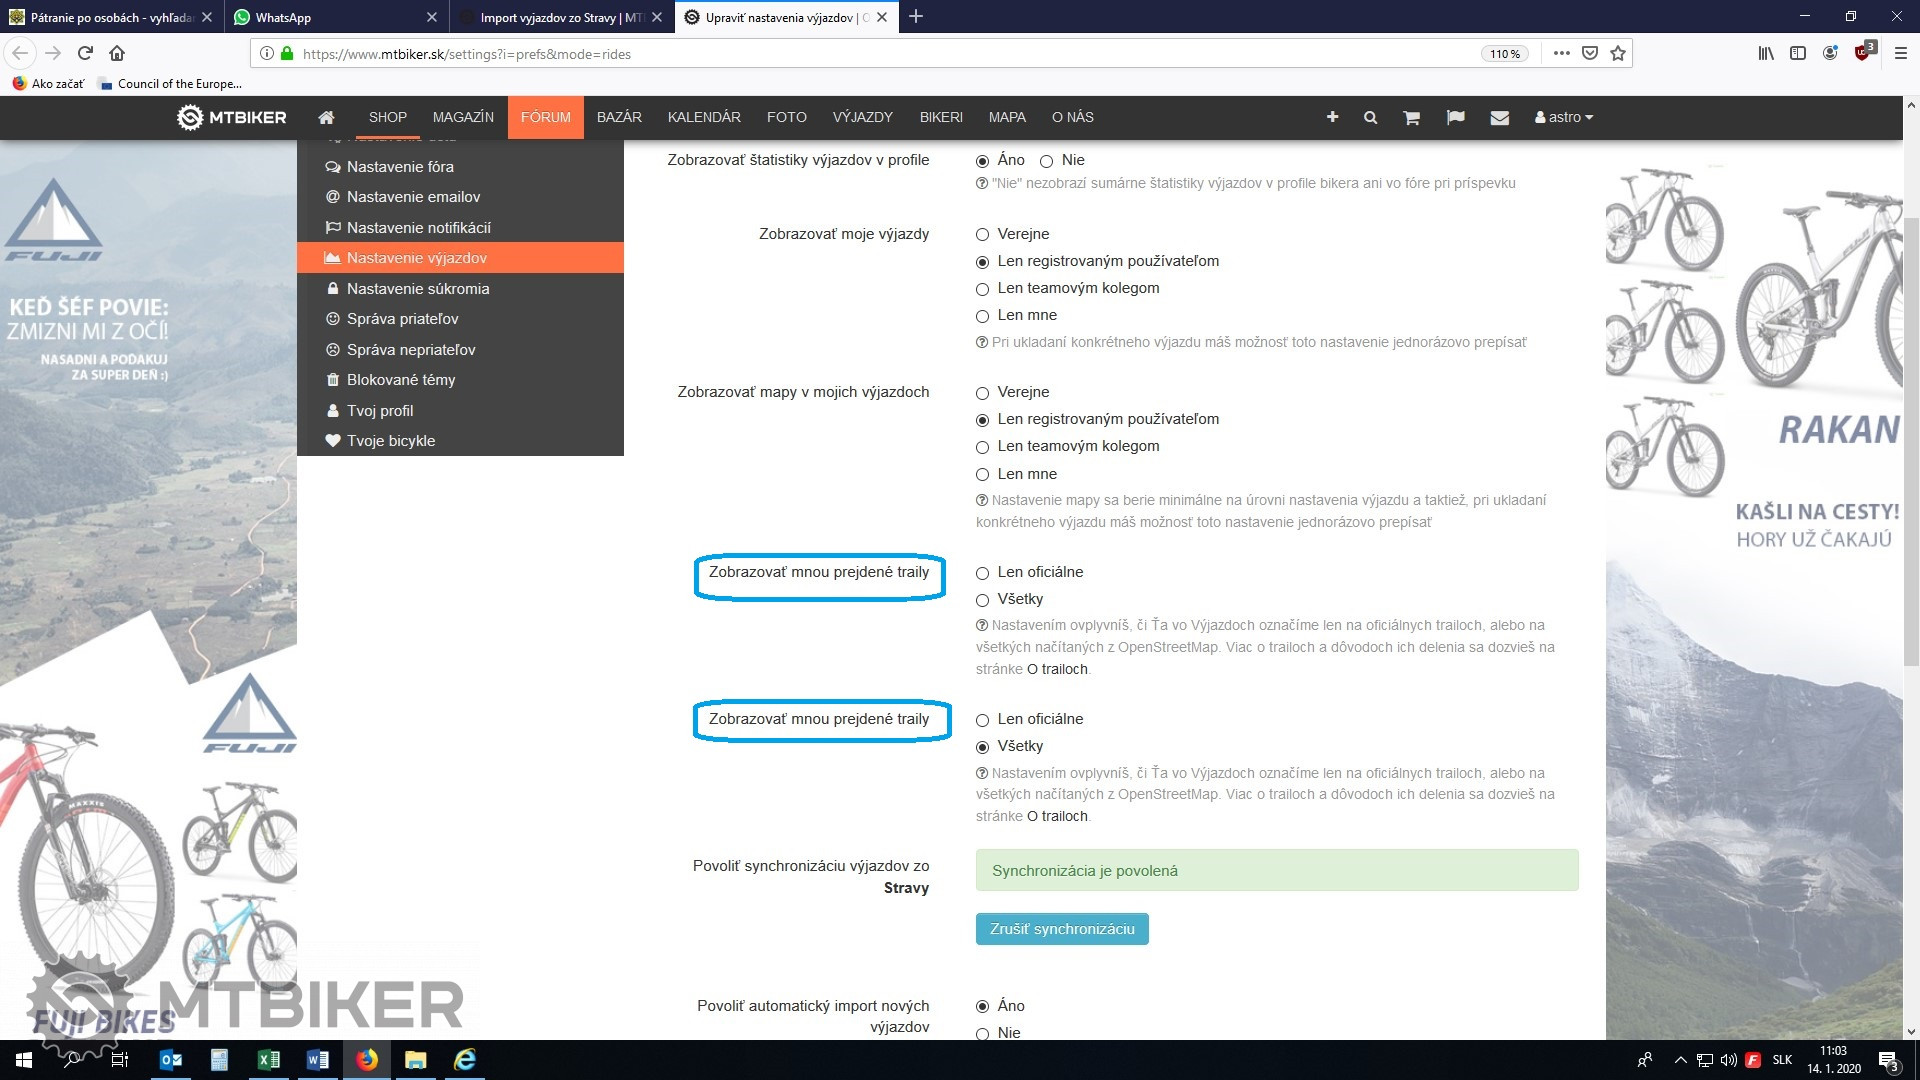
Task: Click the flag notifications icon
Action: pos(1455,117)
